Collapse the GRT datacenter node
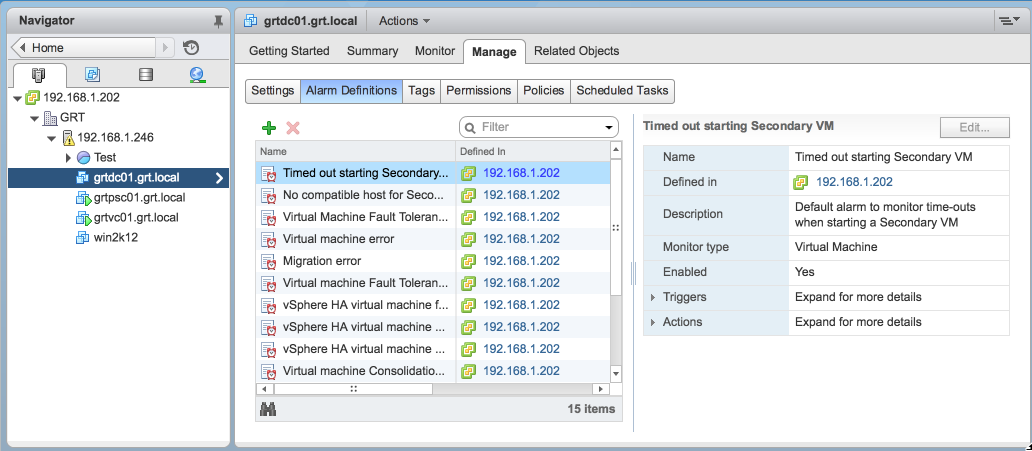Image resolution: width=1032 pixels, height=451 pixels. click(x=34, y=119)
